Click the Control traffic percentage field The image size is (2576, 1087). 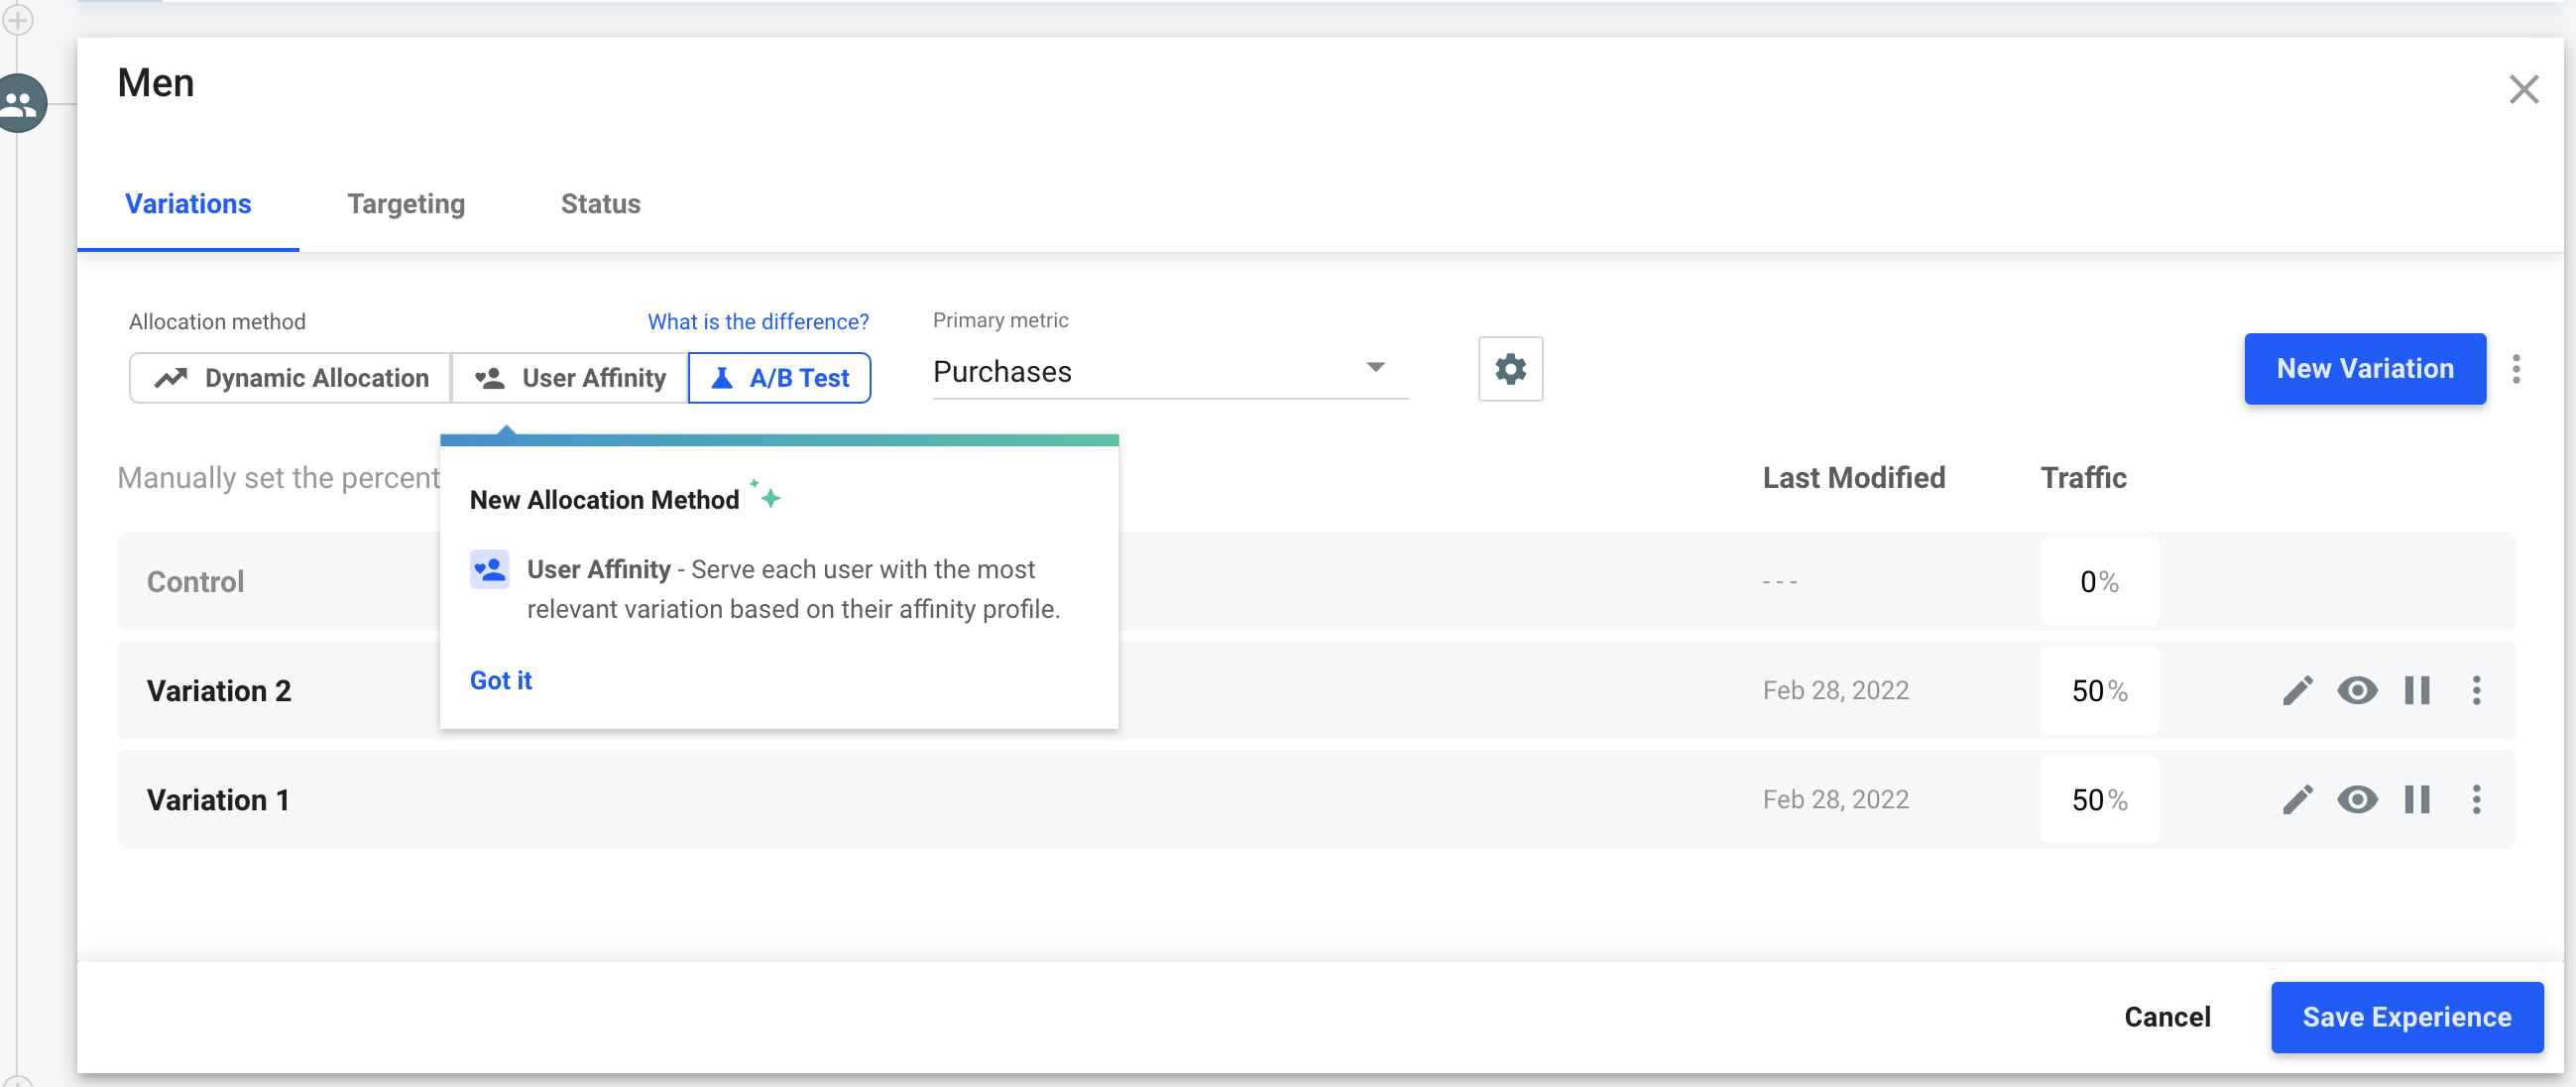pos(2099,582)
